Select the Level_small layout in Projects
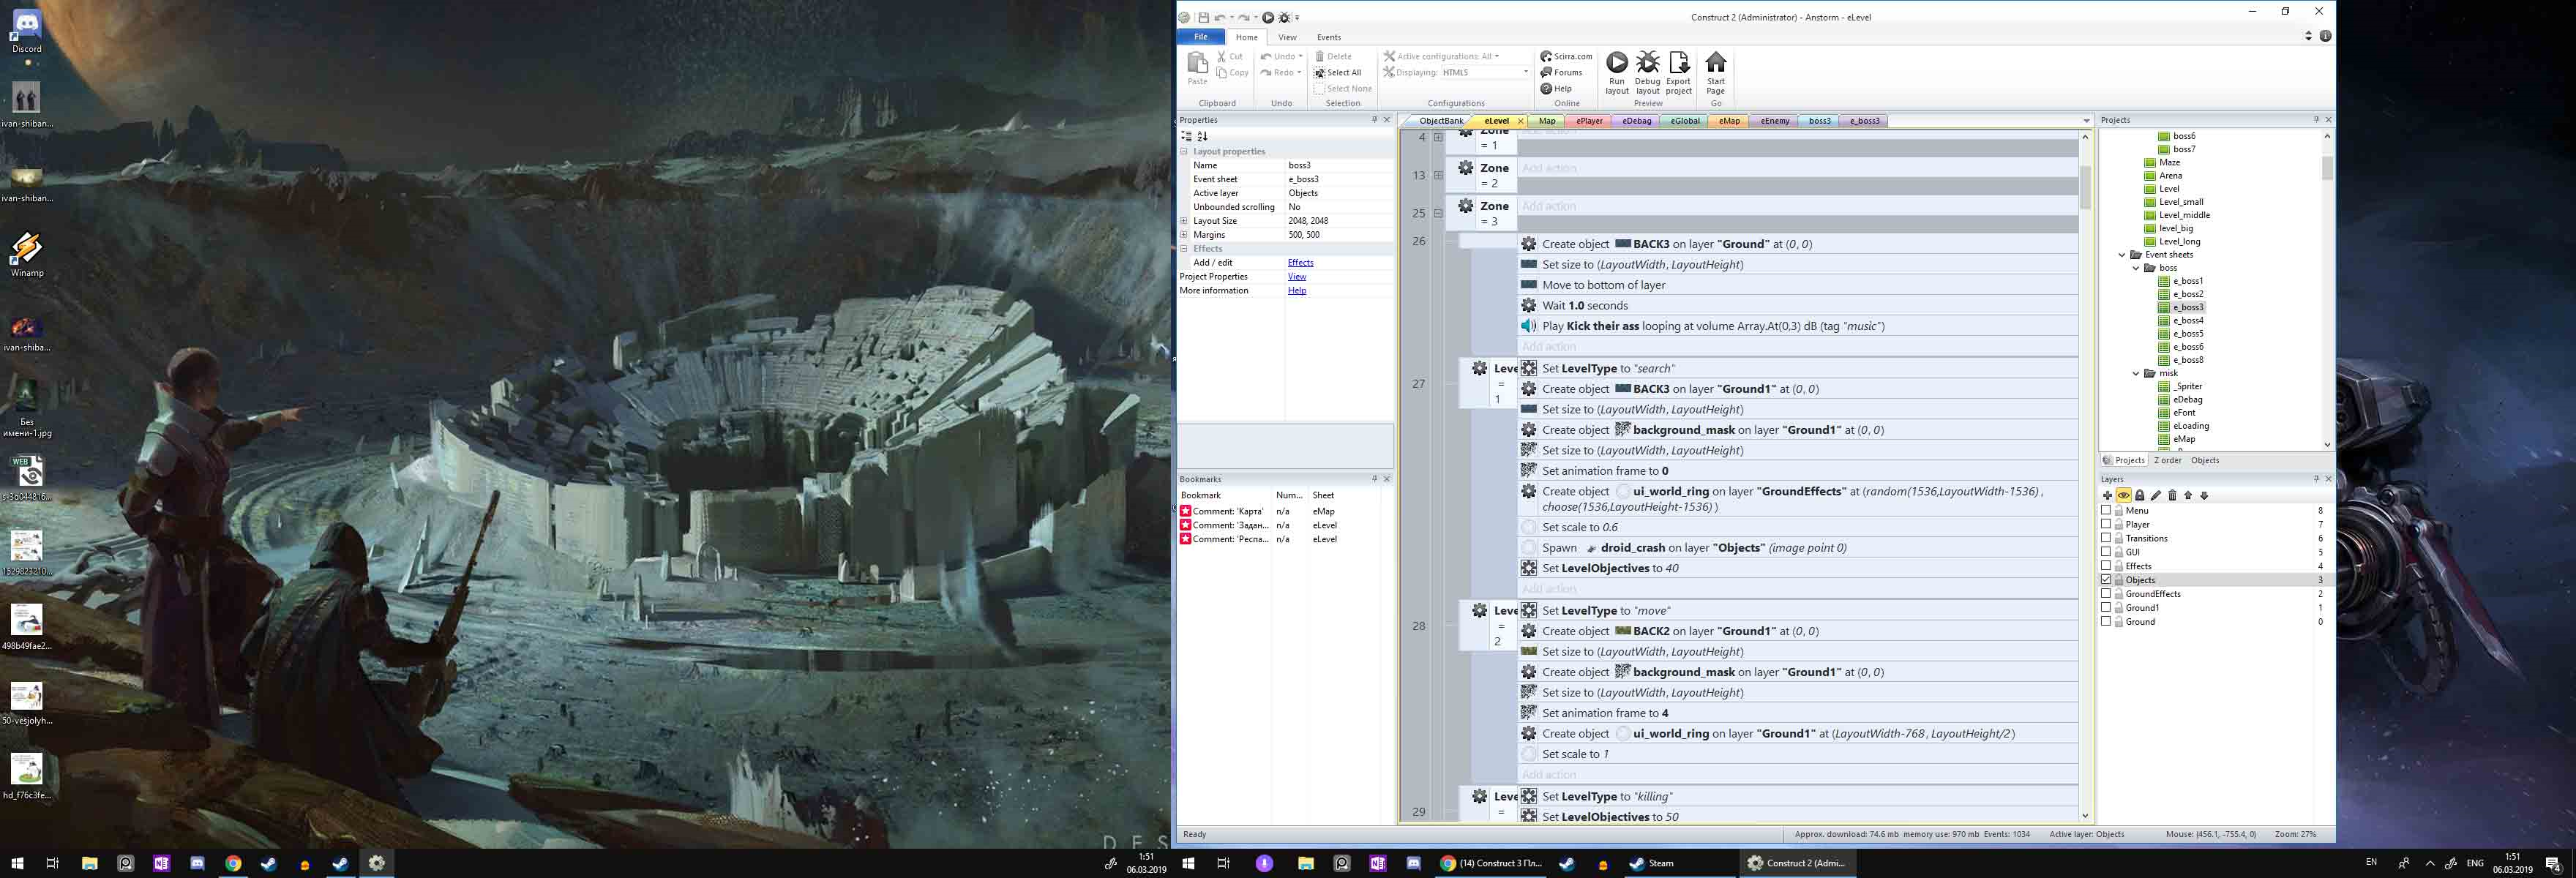The height and width of the screenshot is (878, 2576). coord(2181,202)
